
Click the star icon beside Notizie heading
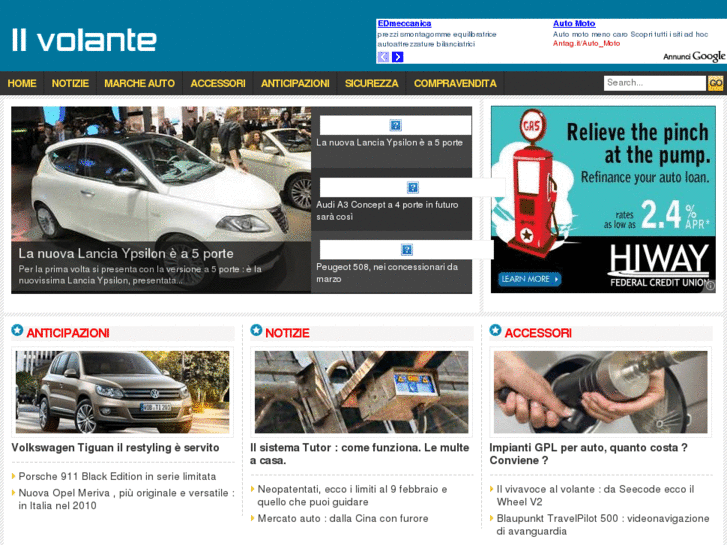256,330
